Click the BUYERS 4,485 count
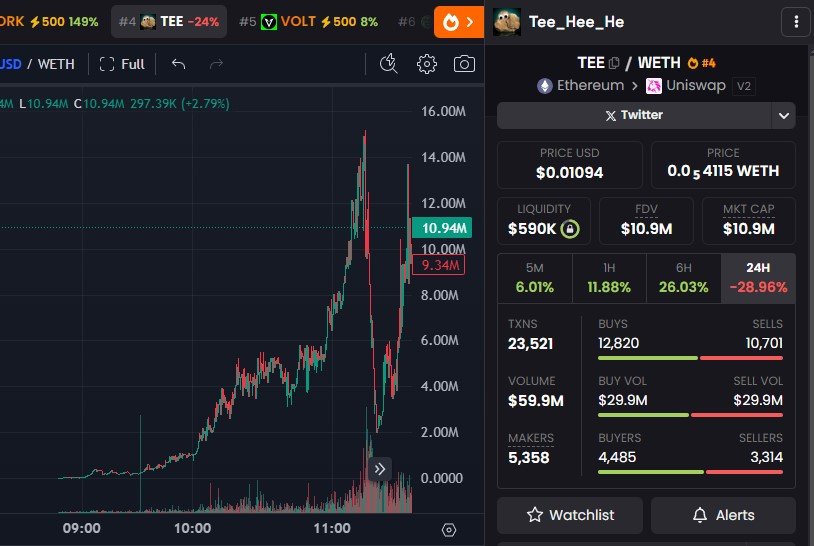This screenshot has width=814, height=546. point(617,457)
